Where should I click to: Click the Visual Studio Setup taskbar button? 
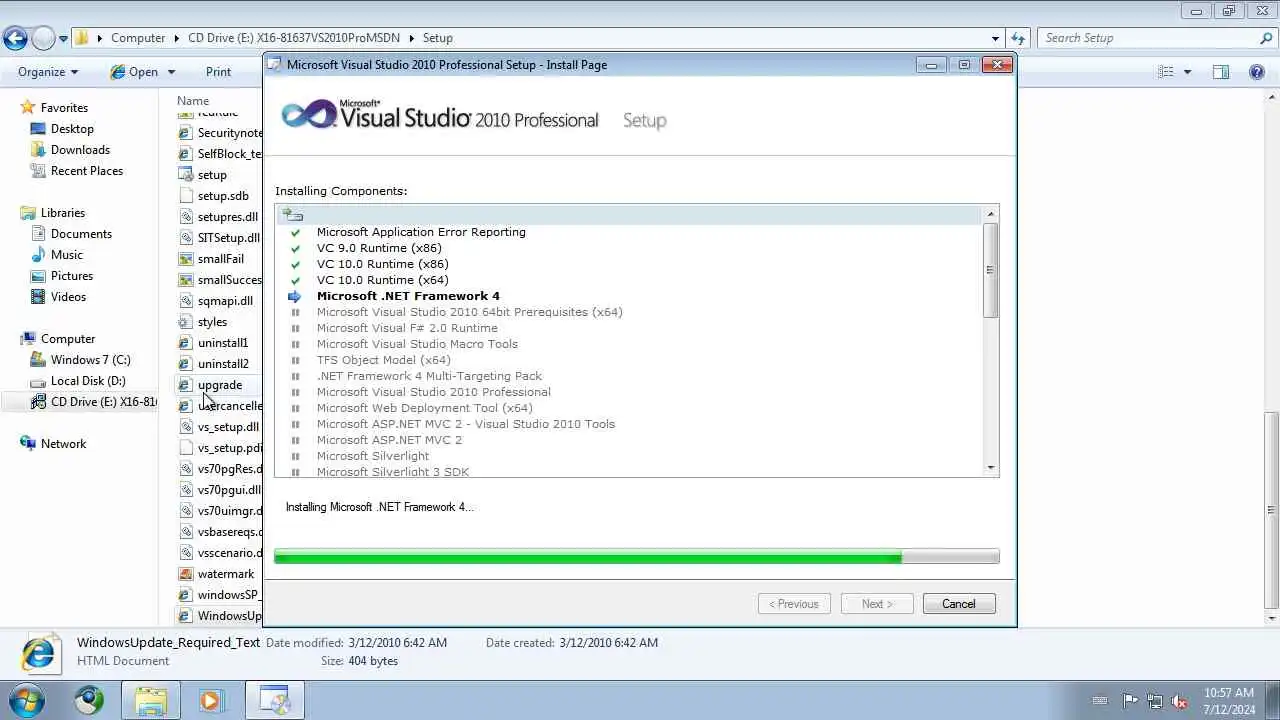click(274, 700)
